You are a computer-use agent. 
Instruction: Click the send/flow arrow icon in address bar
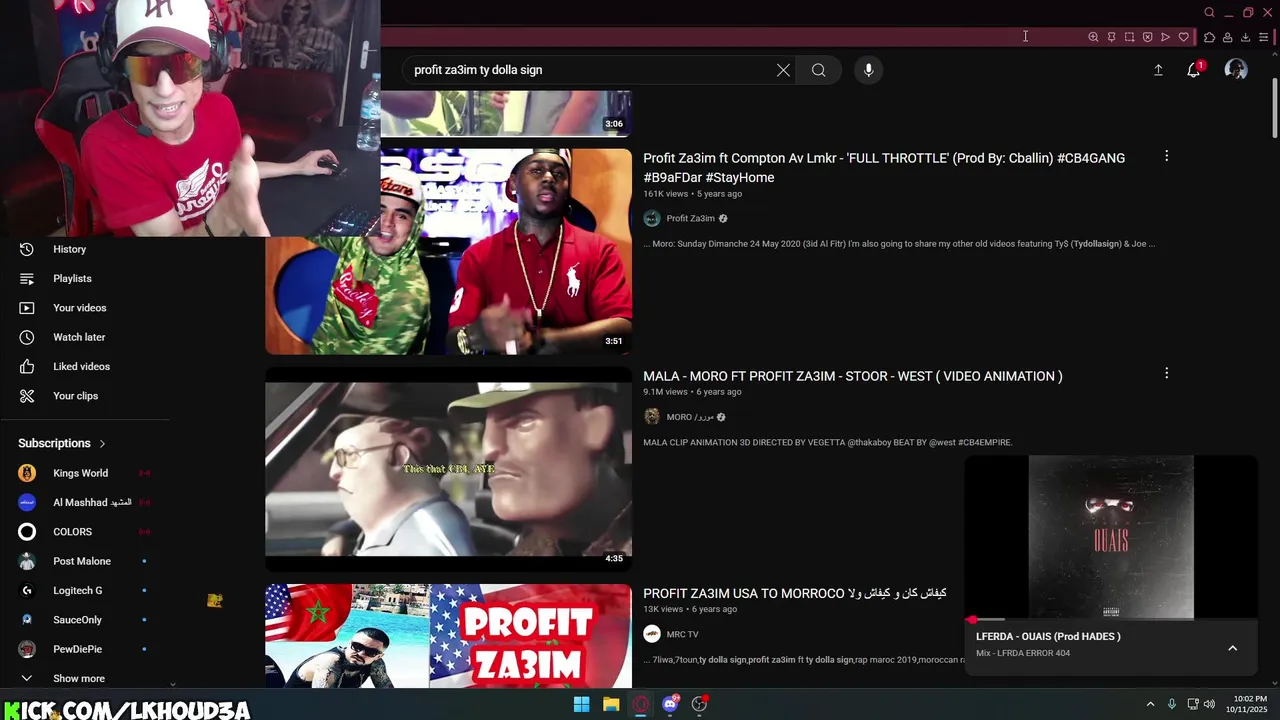pyautogui.click(x=1165, y=37)
